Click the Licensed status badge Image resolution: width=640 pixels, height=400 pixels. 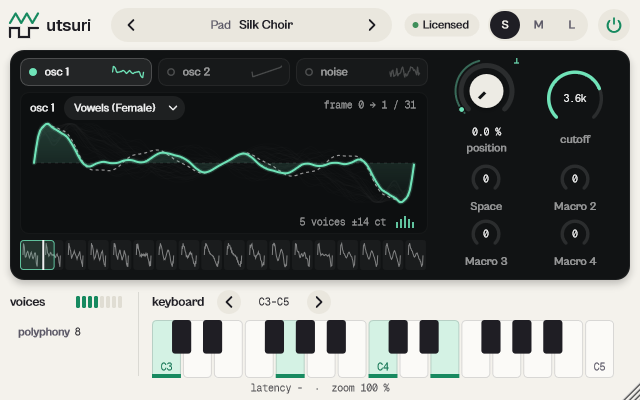[441, 25]
